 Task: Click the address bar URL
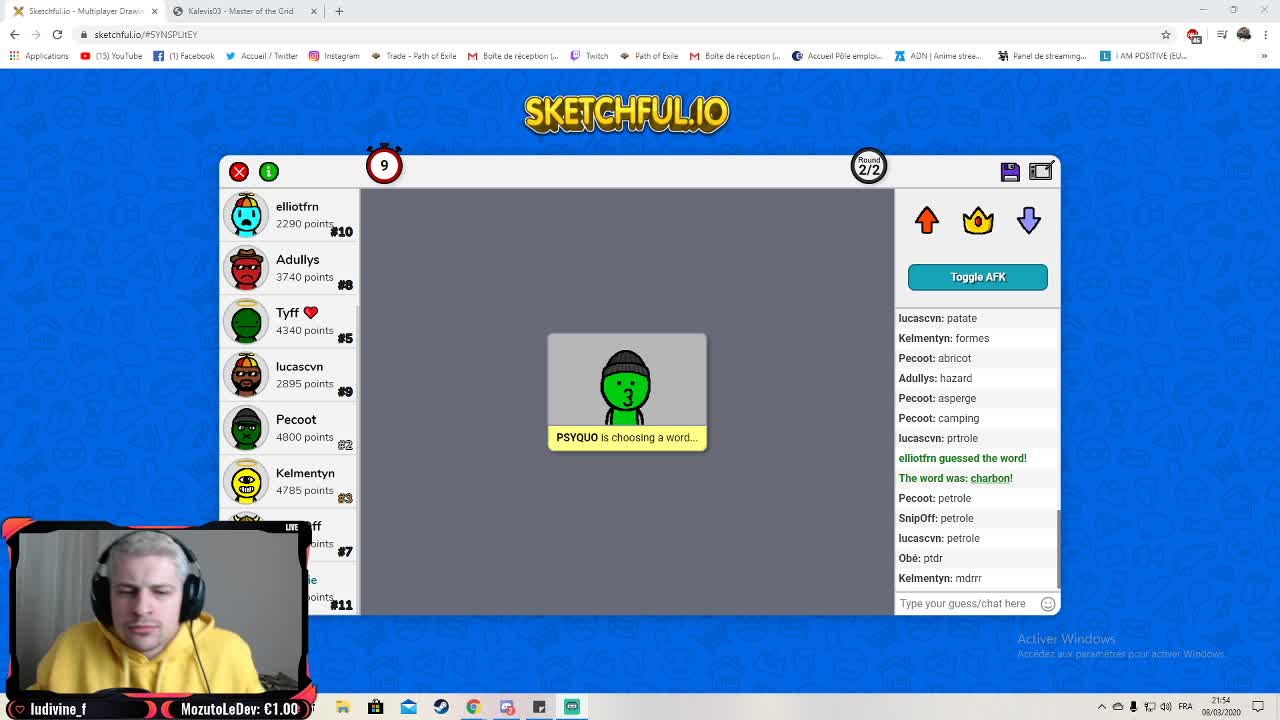click(x=146, y=34)
